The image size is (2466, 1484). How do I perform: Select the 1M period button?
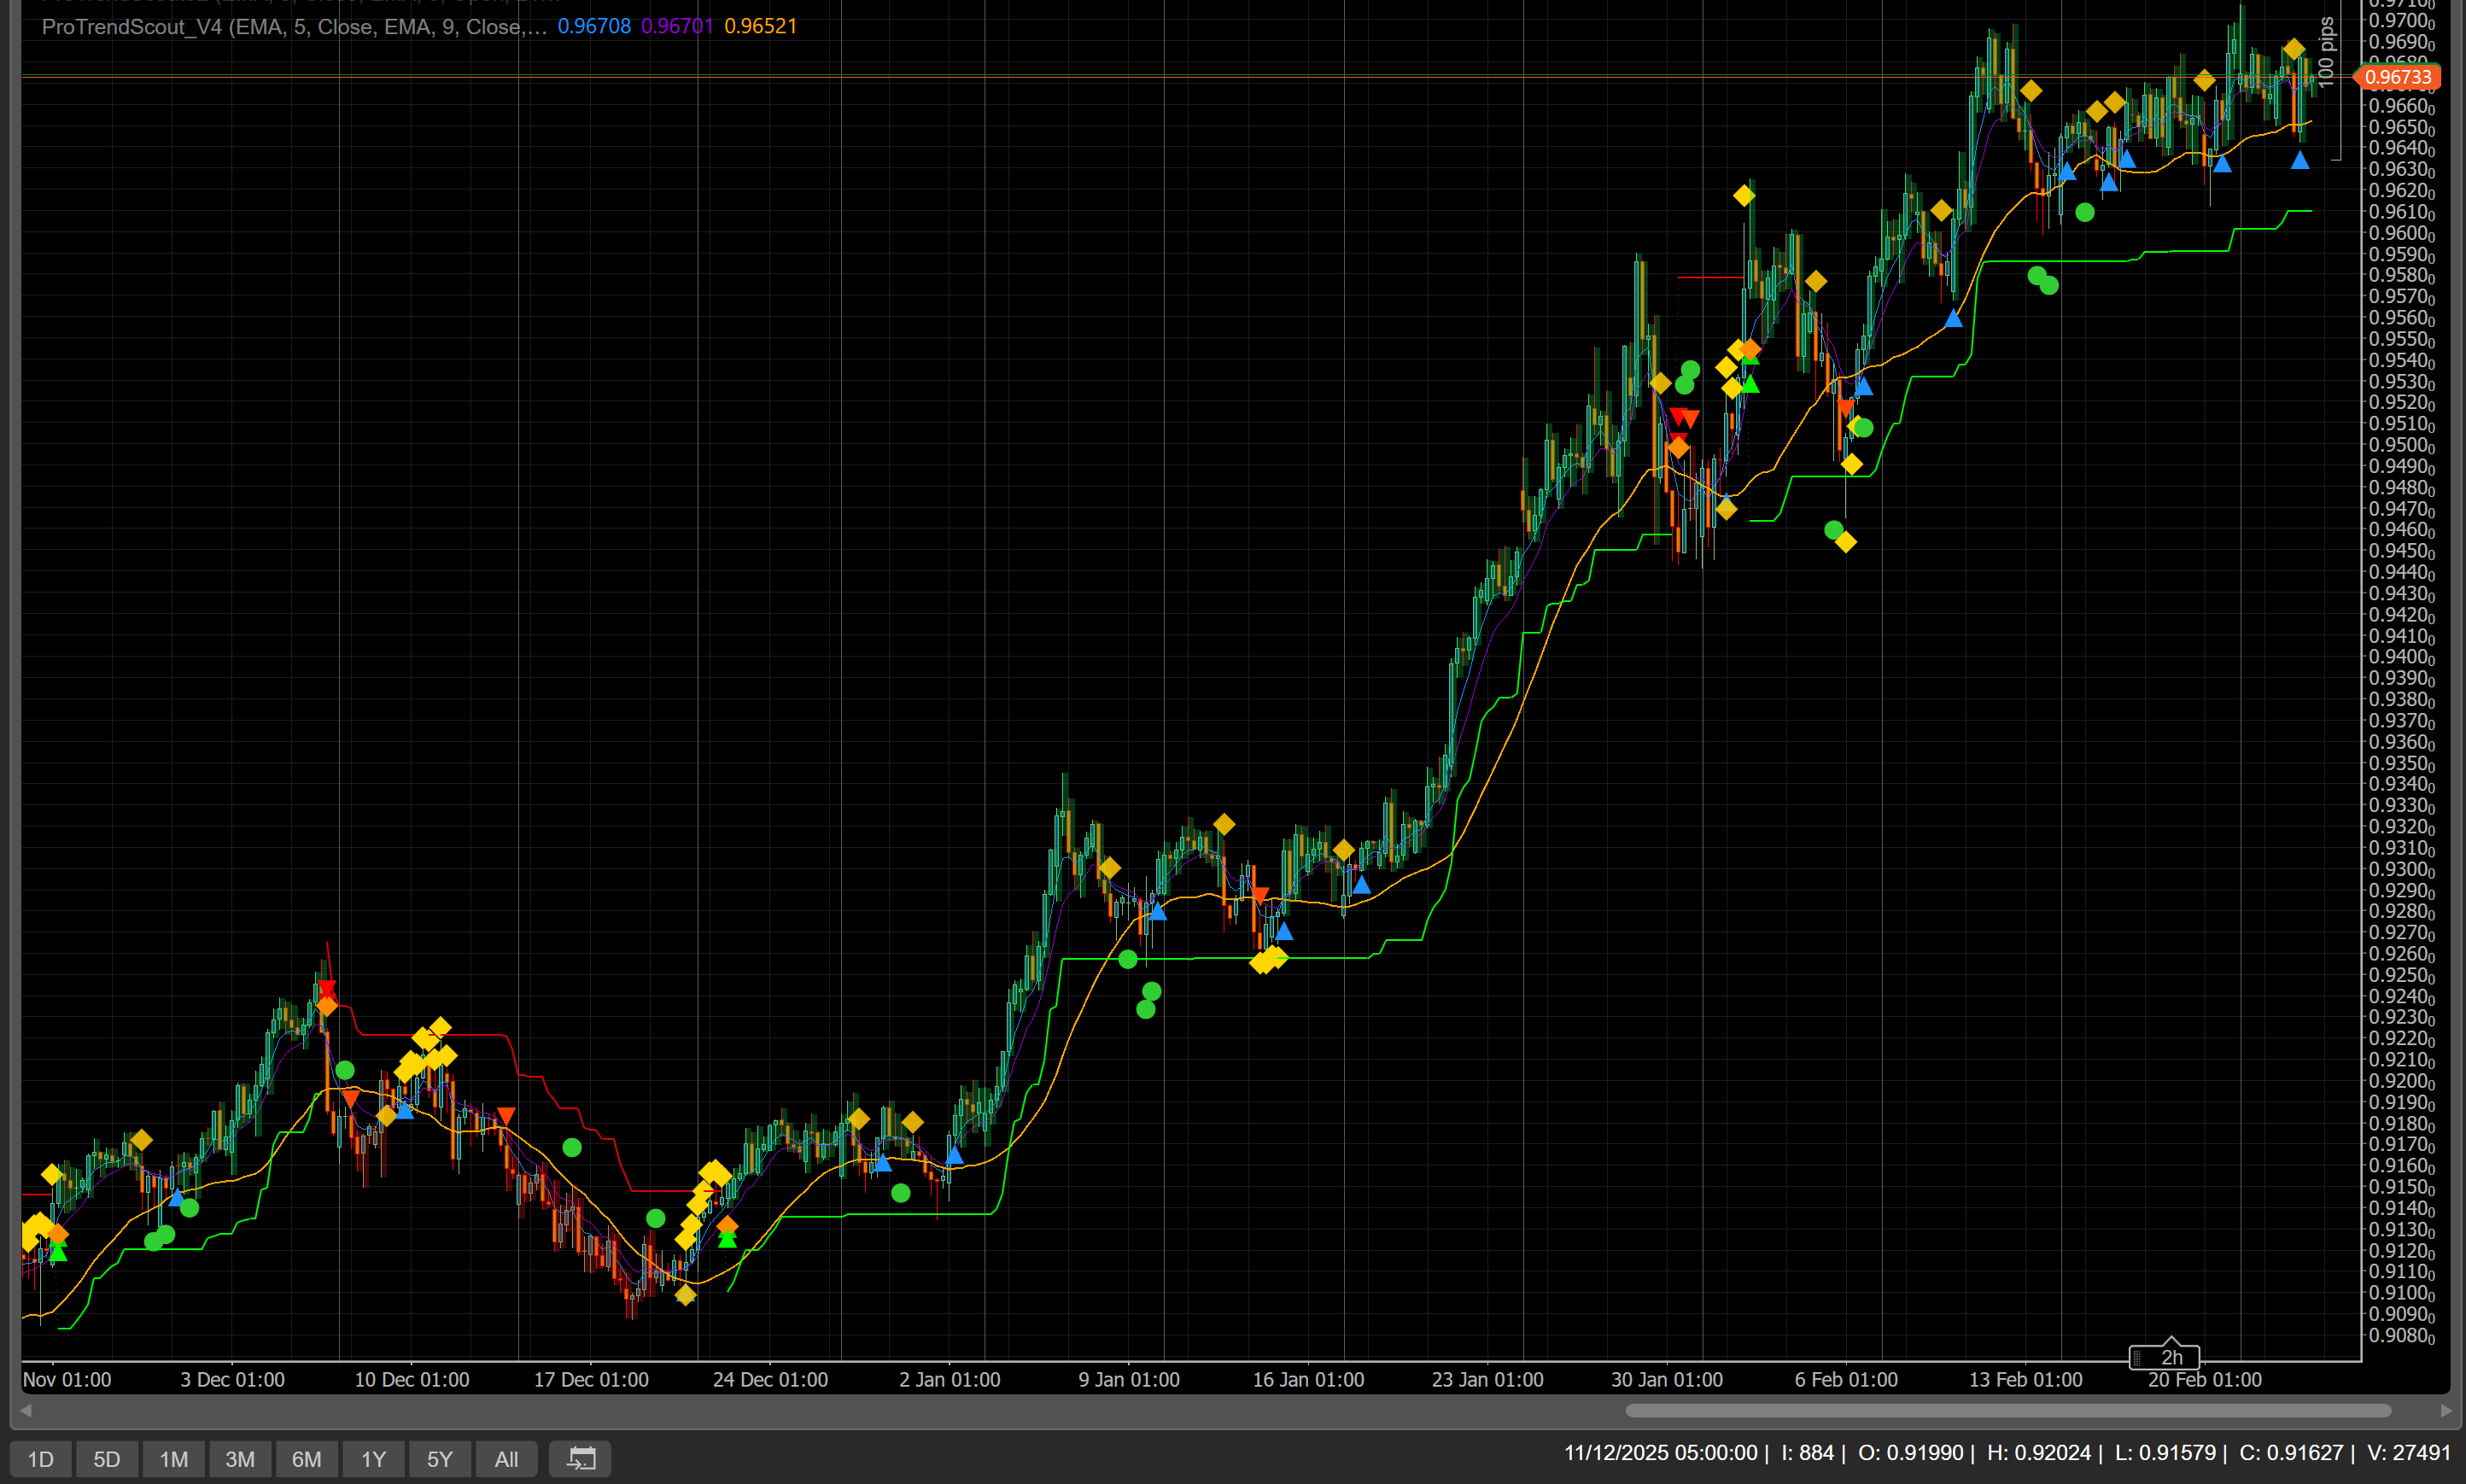point(173,1459)
